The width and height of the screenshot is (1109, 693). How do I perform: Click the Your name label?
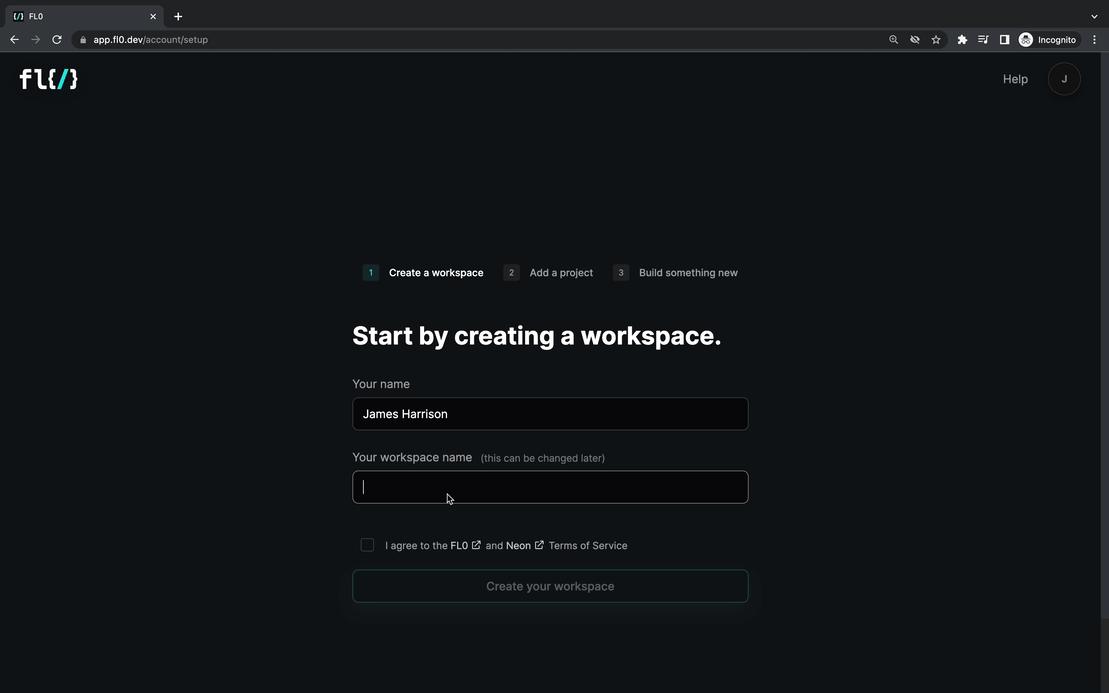381,384
